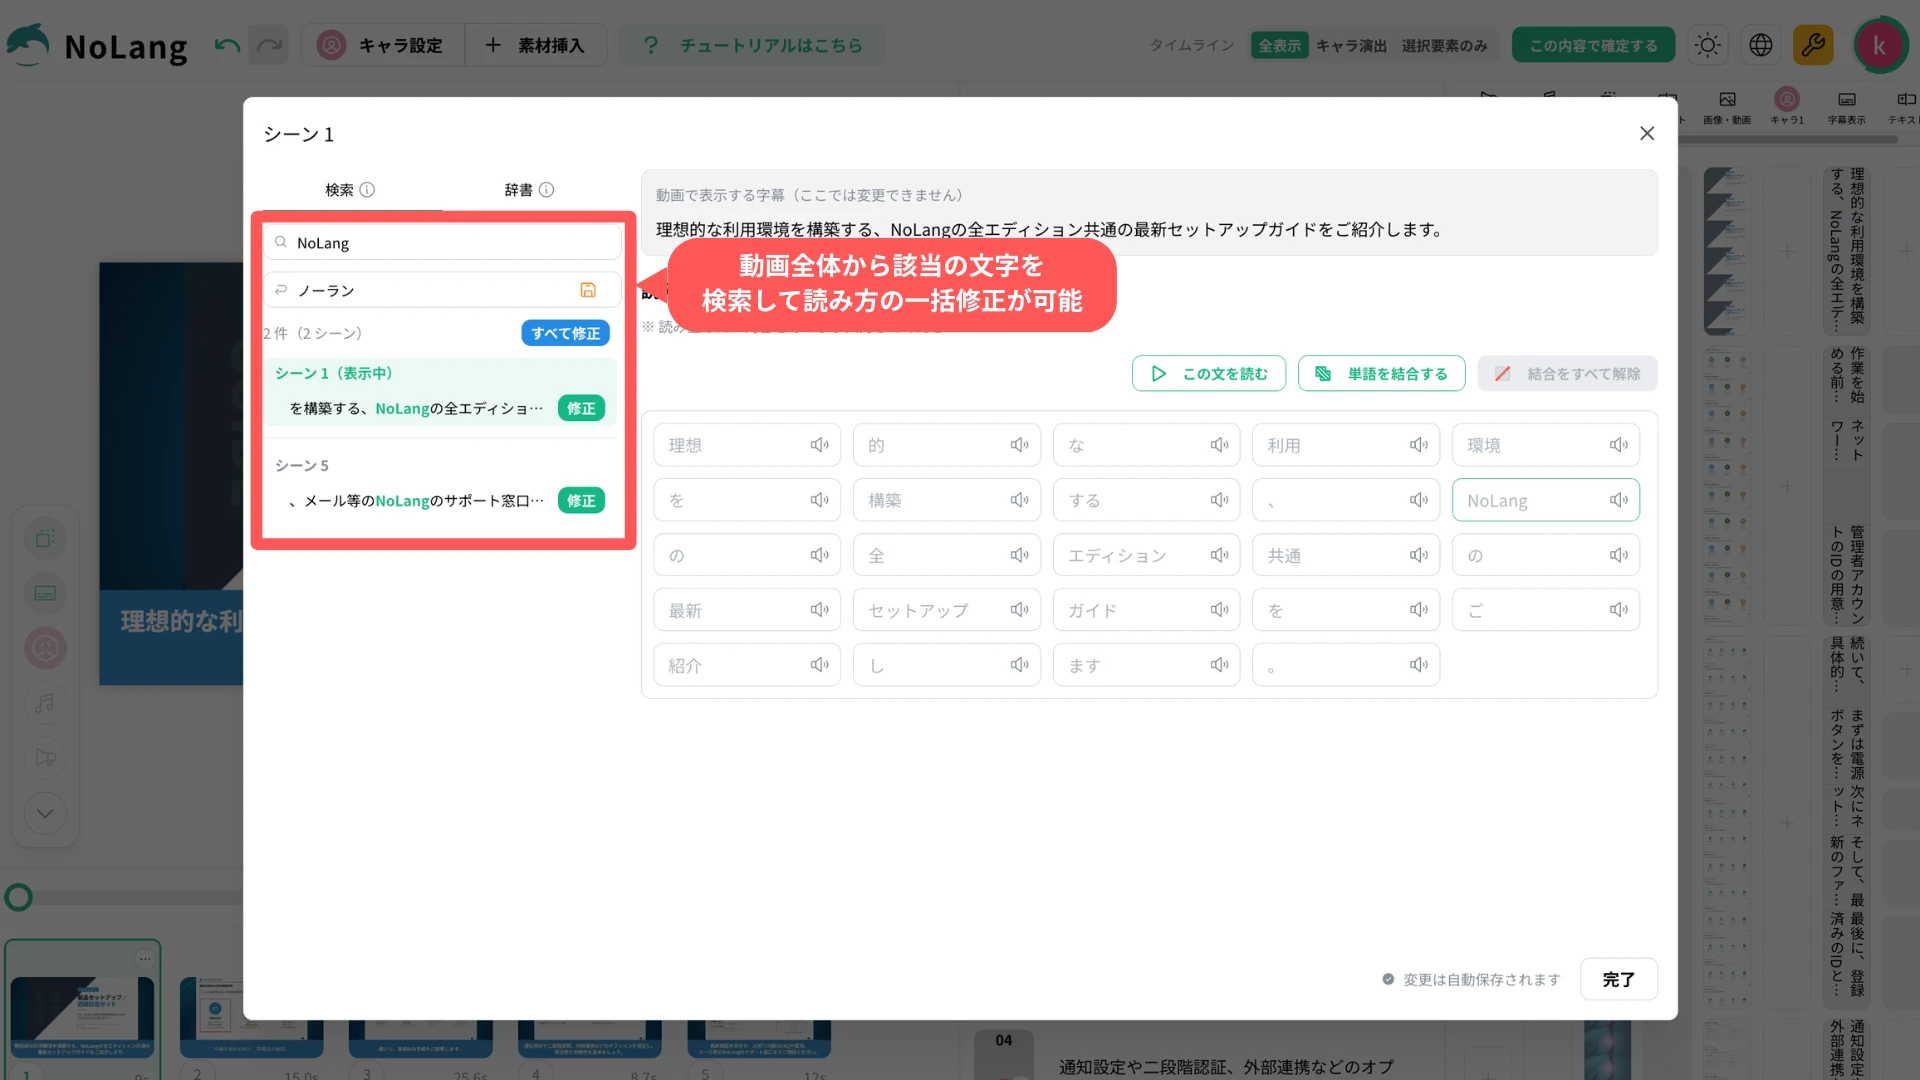Play audio for the word 紹介

point(819,665)
